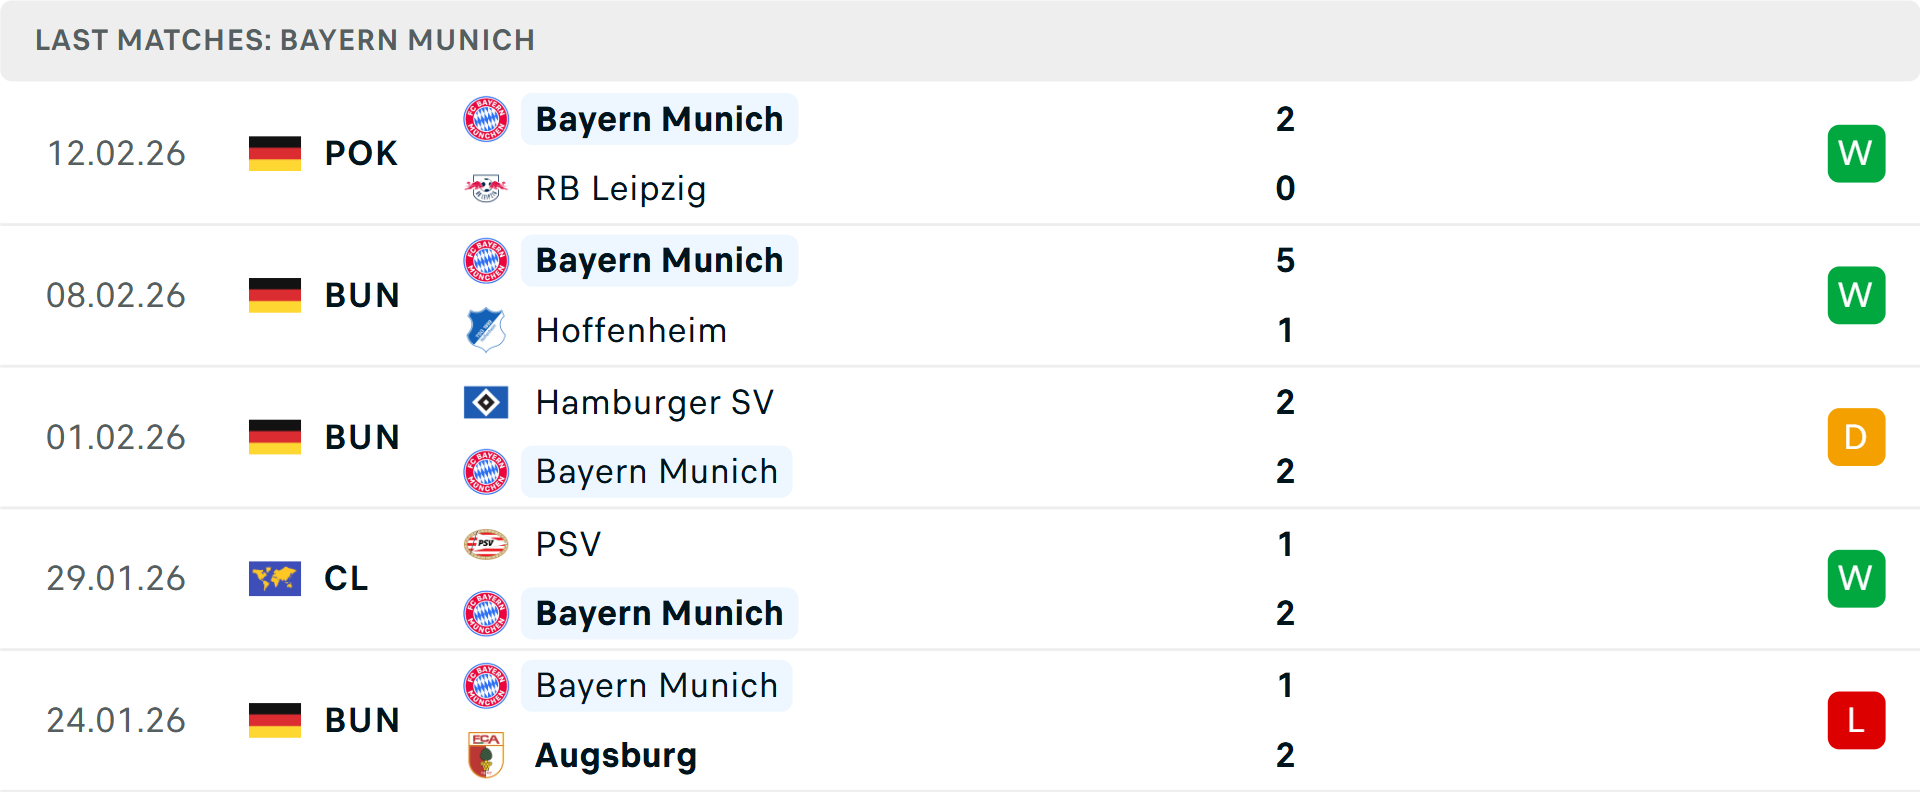Click the date 24.01.26 entry

115,720
